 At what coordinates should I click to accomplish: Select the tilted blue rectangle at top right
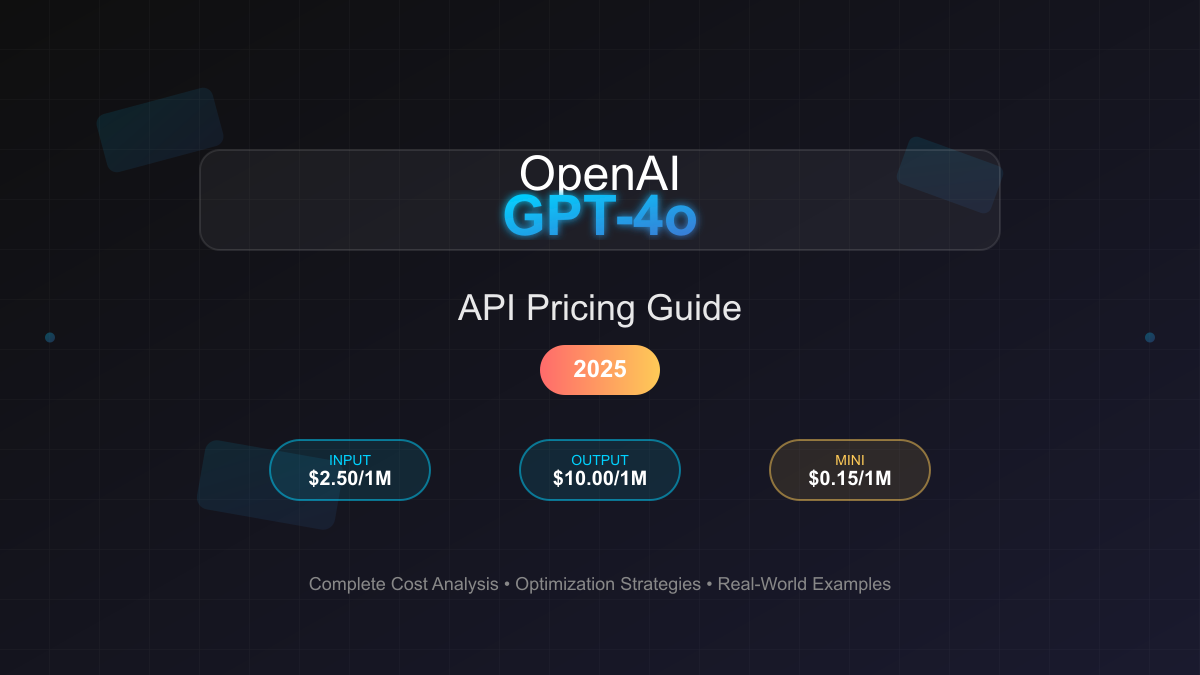tap(948, 175)
